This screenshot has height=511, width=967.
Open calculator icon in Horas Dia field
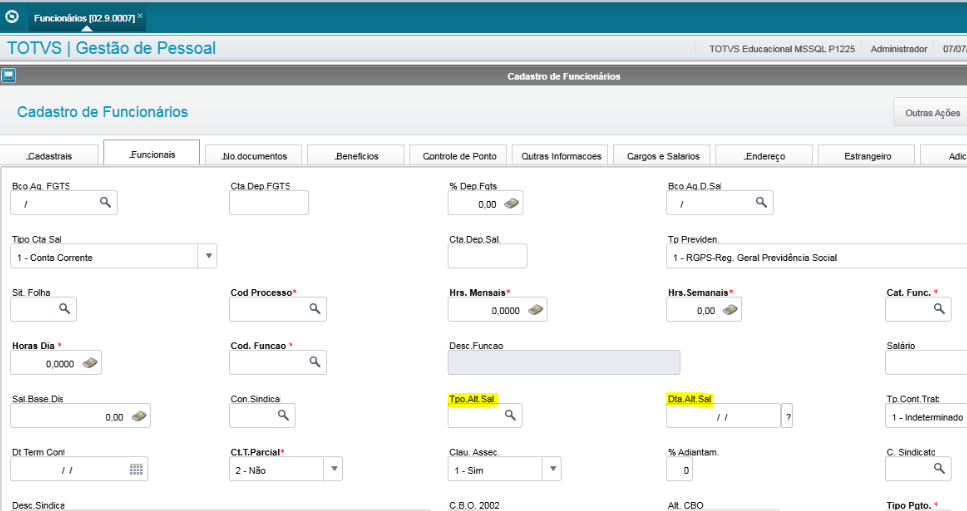[x=90, y=363]
